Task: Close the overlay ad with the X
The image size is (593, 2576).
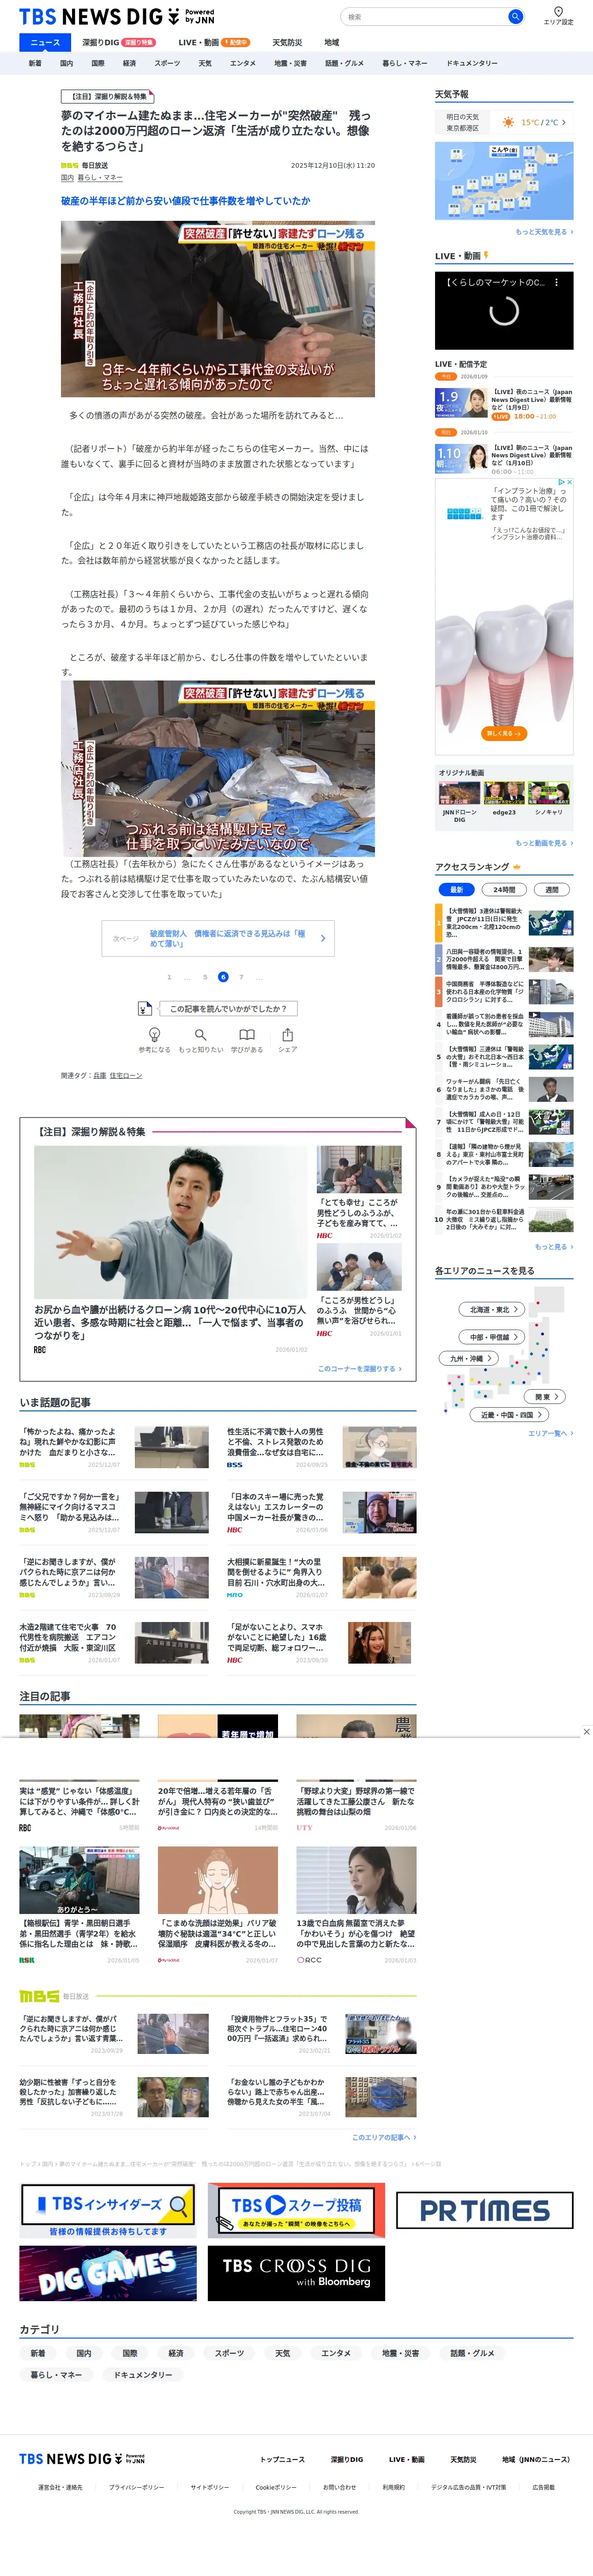Action: pos(586,1732)
